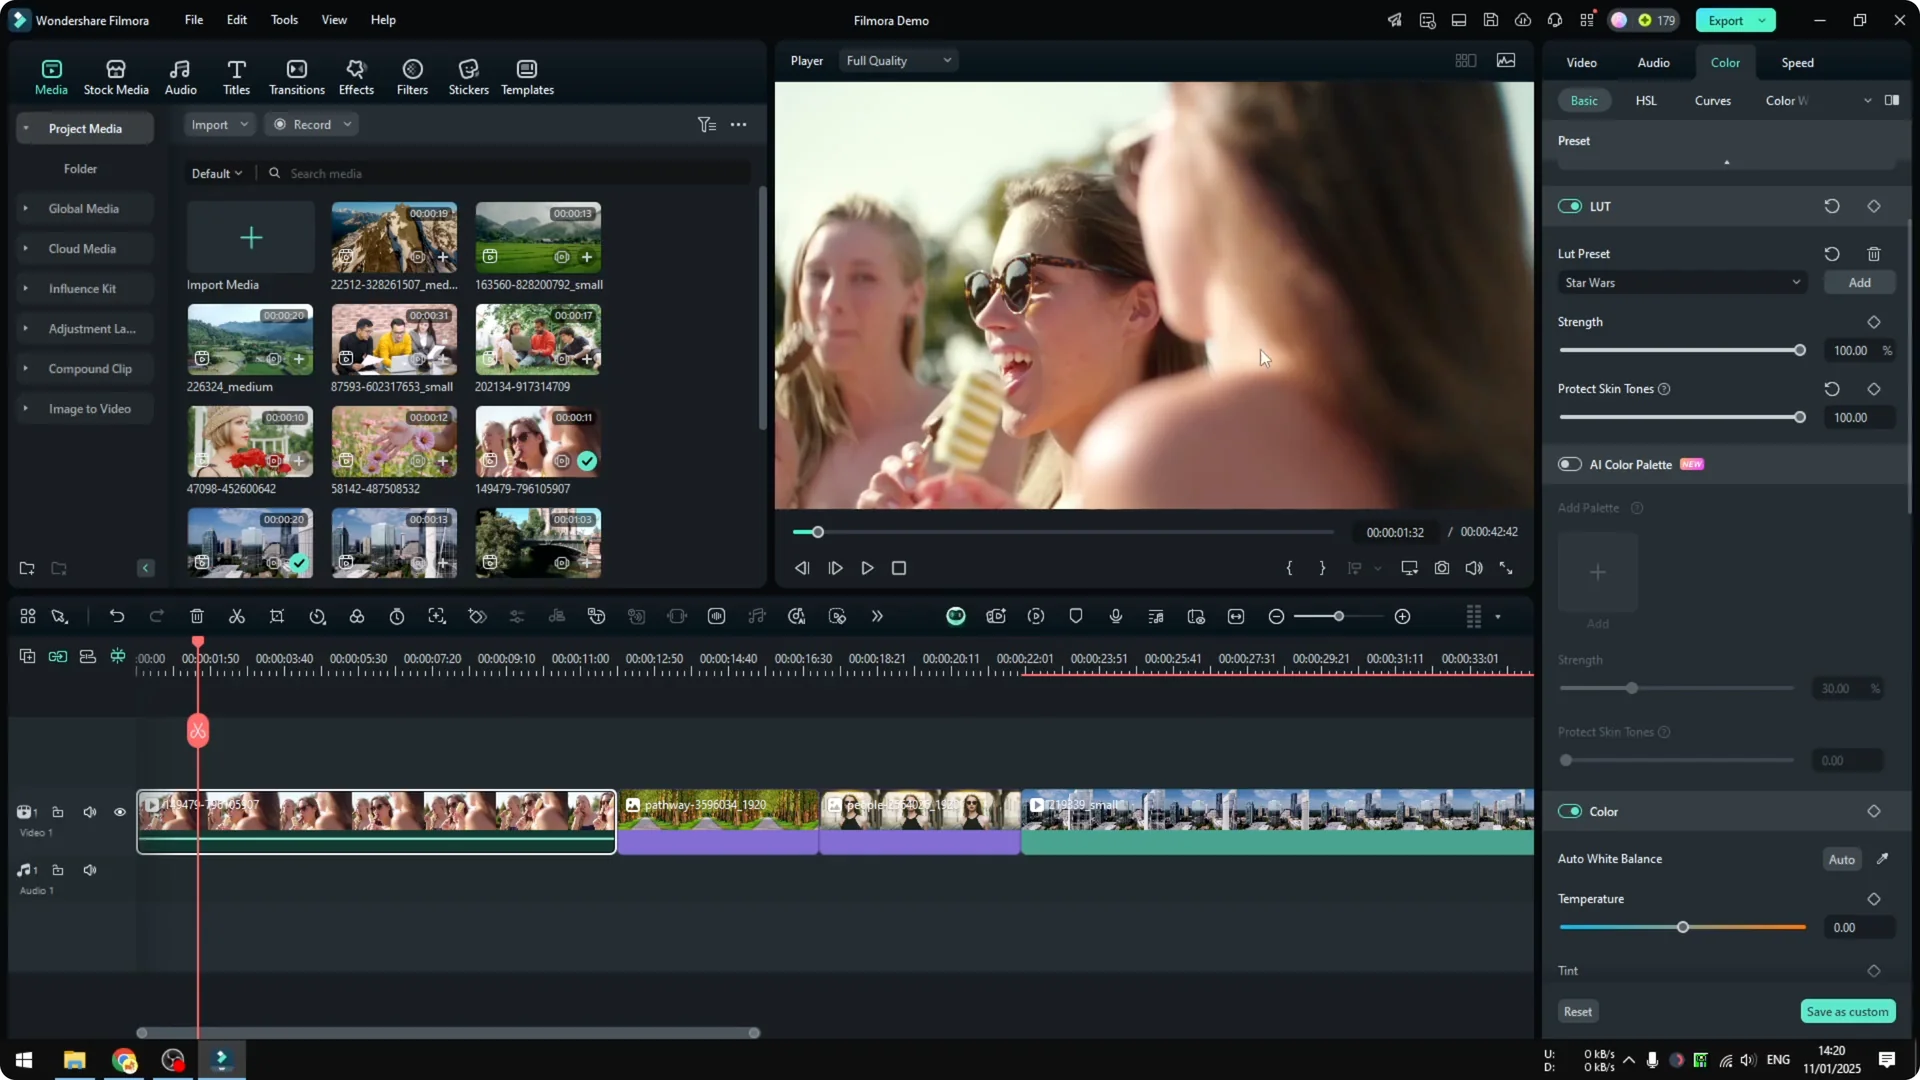Switch to the Video properties tab

1581,62
